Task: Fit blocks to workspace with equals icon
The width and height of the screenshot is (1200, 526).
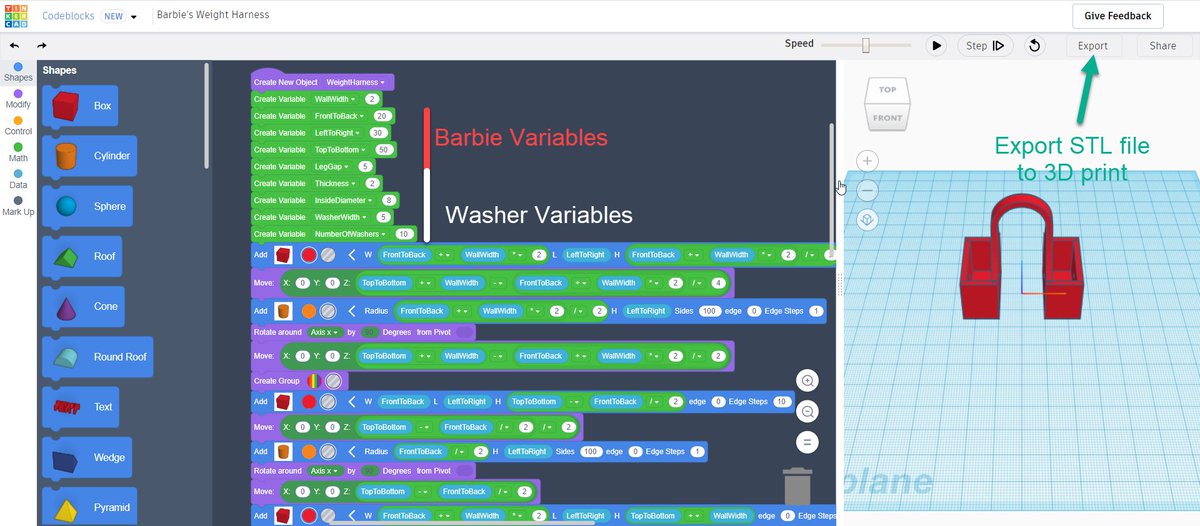Action: pyautogui.click(x=809, y=442)
